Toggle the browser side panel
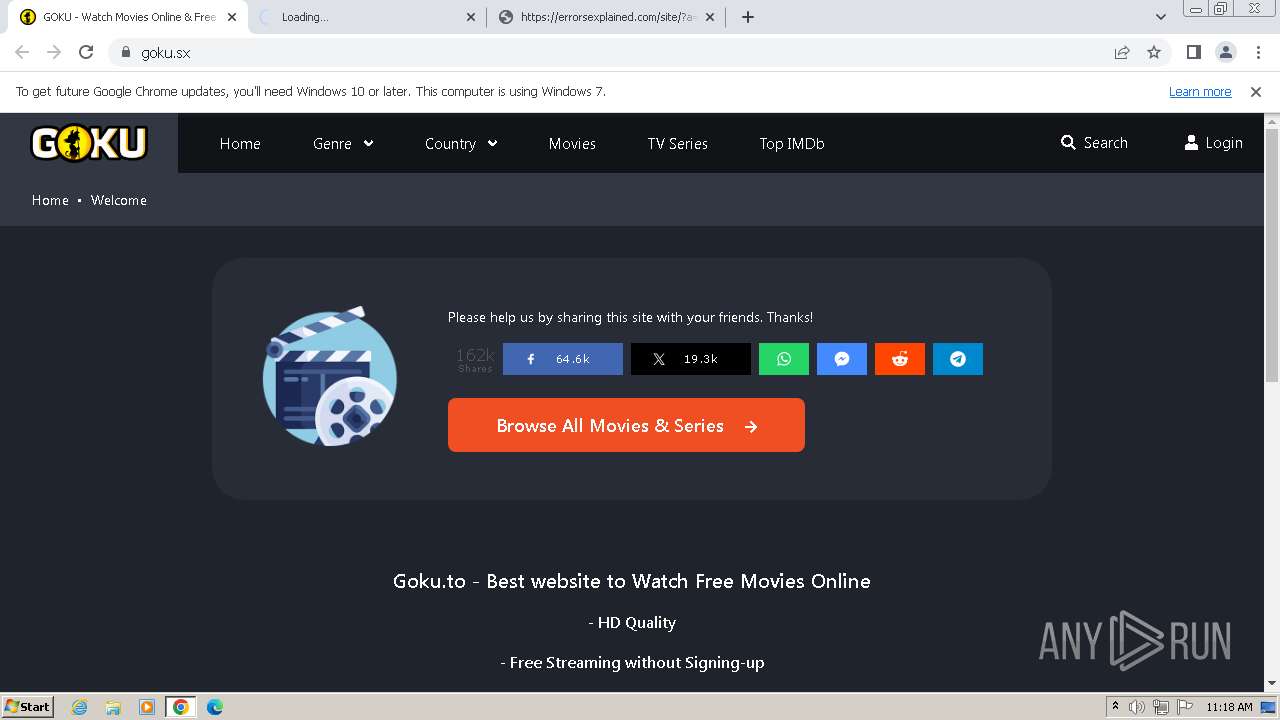Screen dimensions: 1280x720 pos(1193,53)
